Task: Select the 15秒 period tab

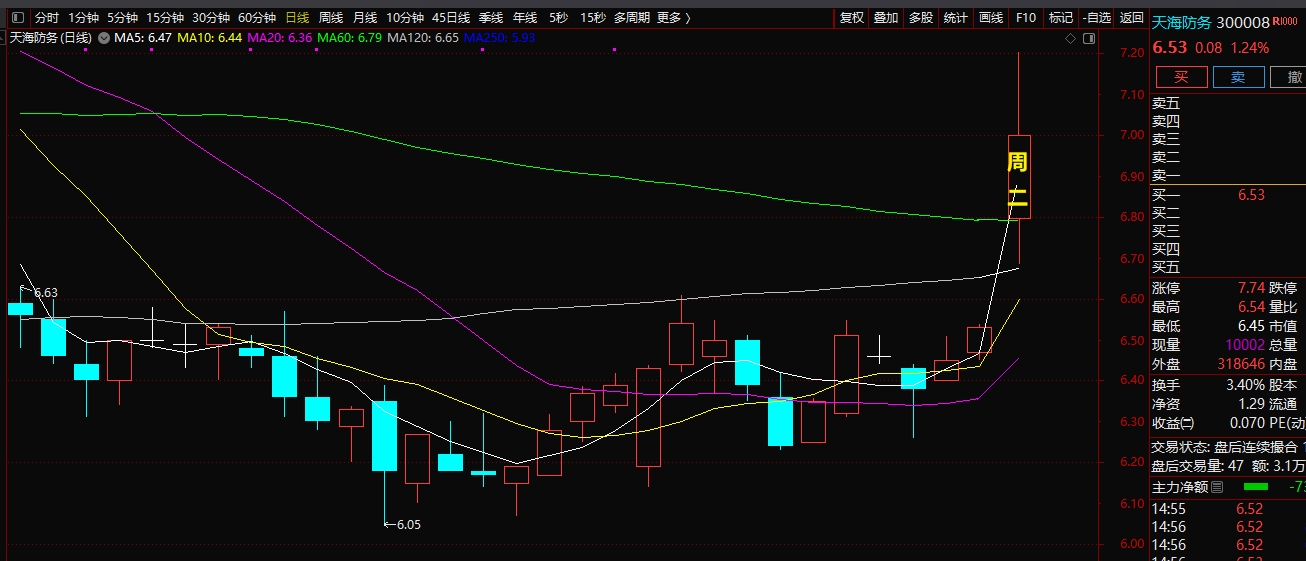Action: coord(593,18)
